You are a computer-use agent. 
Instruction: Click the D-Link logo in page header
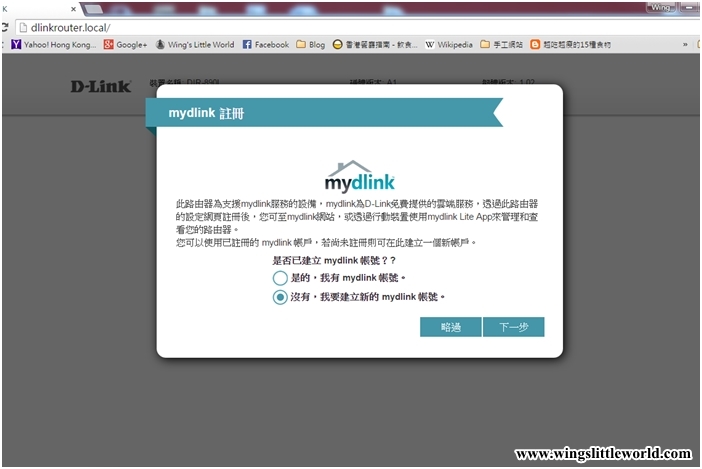[100, 86]
